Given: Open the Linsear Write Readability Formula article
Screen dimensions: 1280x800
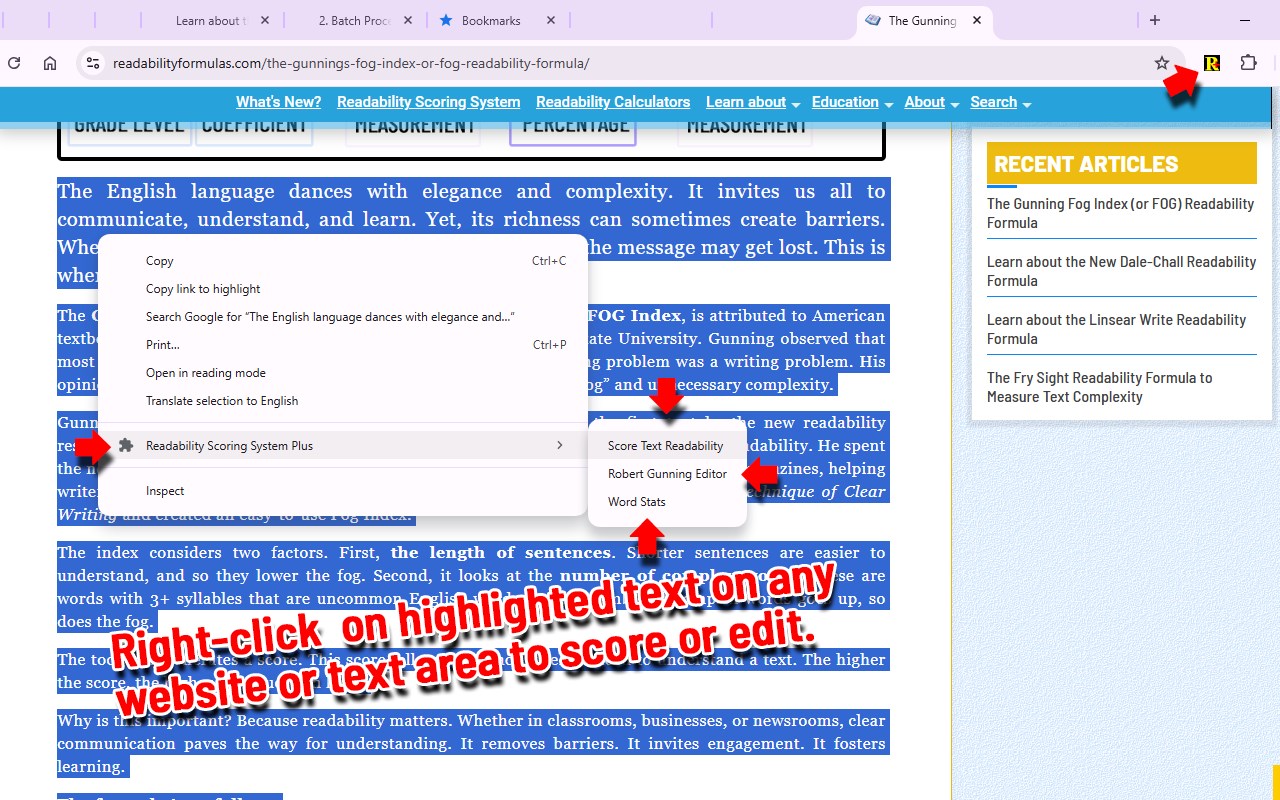Looking at the screenshot, I should [x=1116, y=329].
